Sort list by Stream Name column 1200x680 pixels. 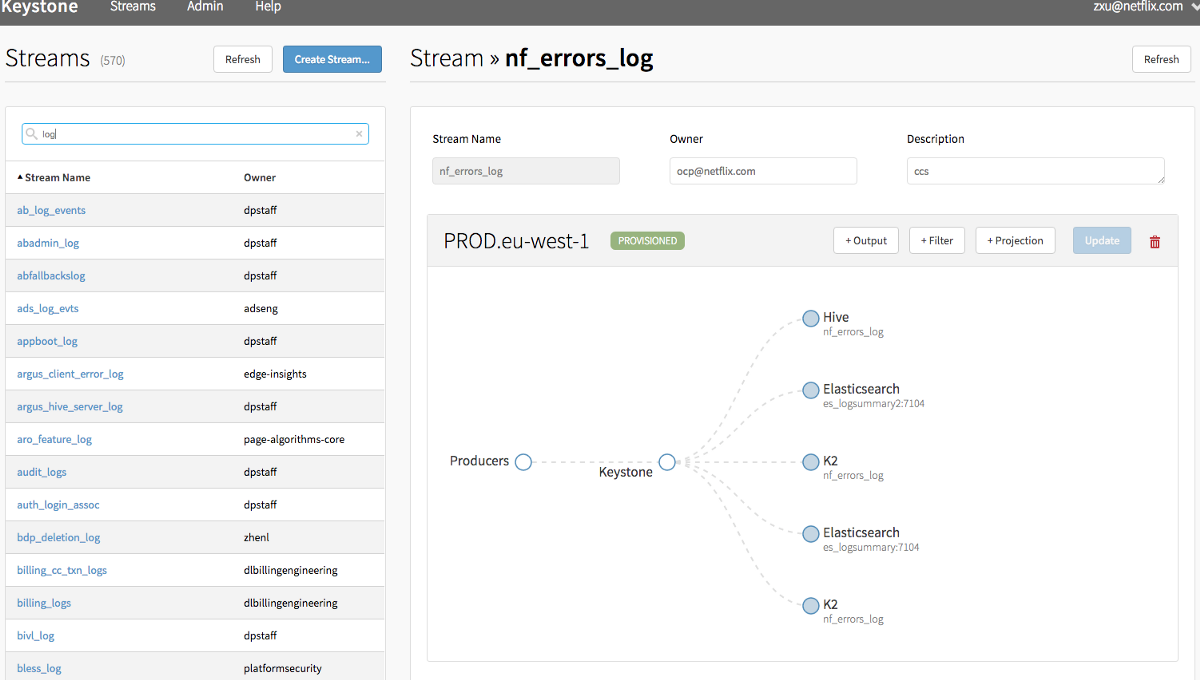[x=57, y=178]
